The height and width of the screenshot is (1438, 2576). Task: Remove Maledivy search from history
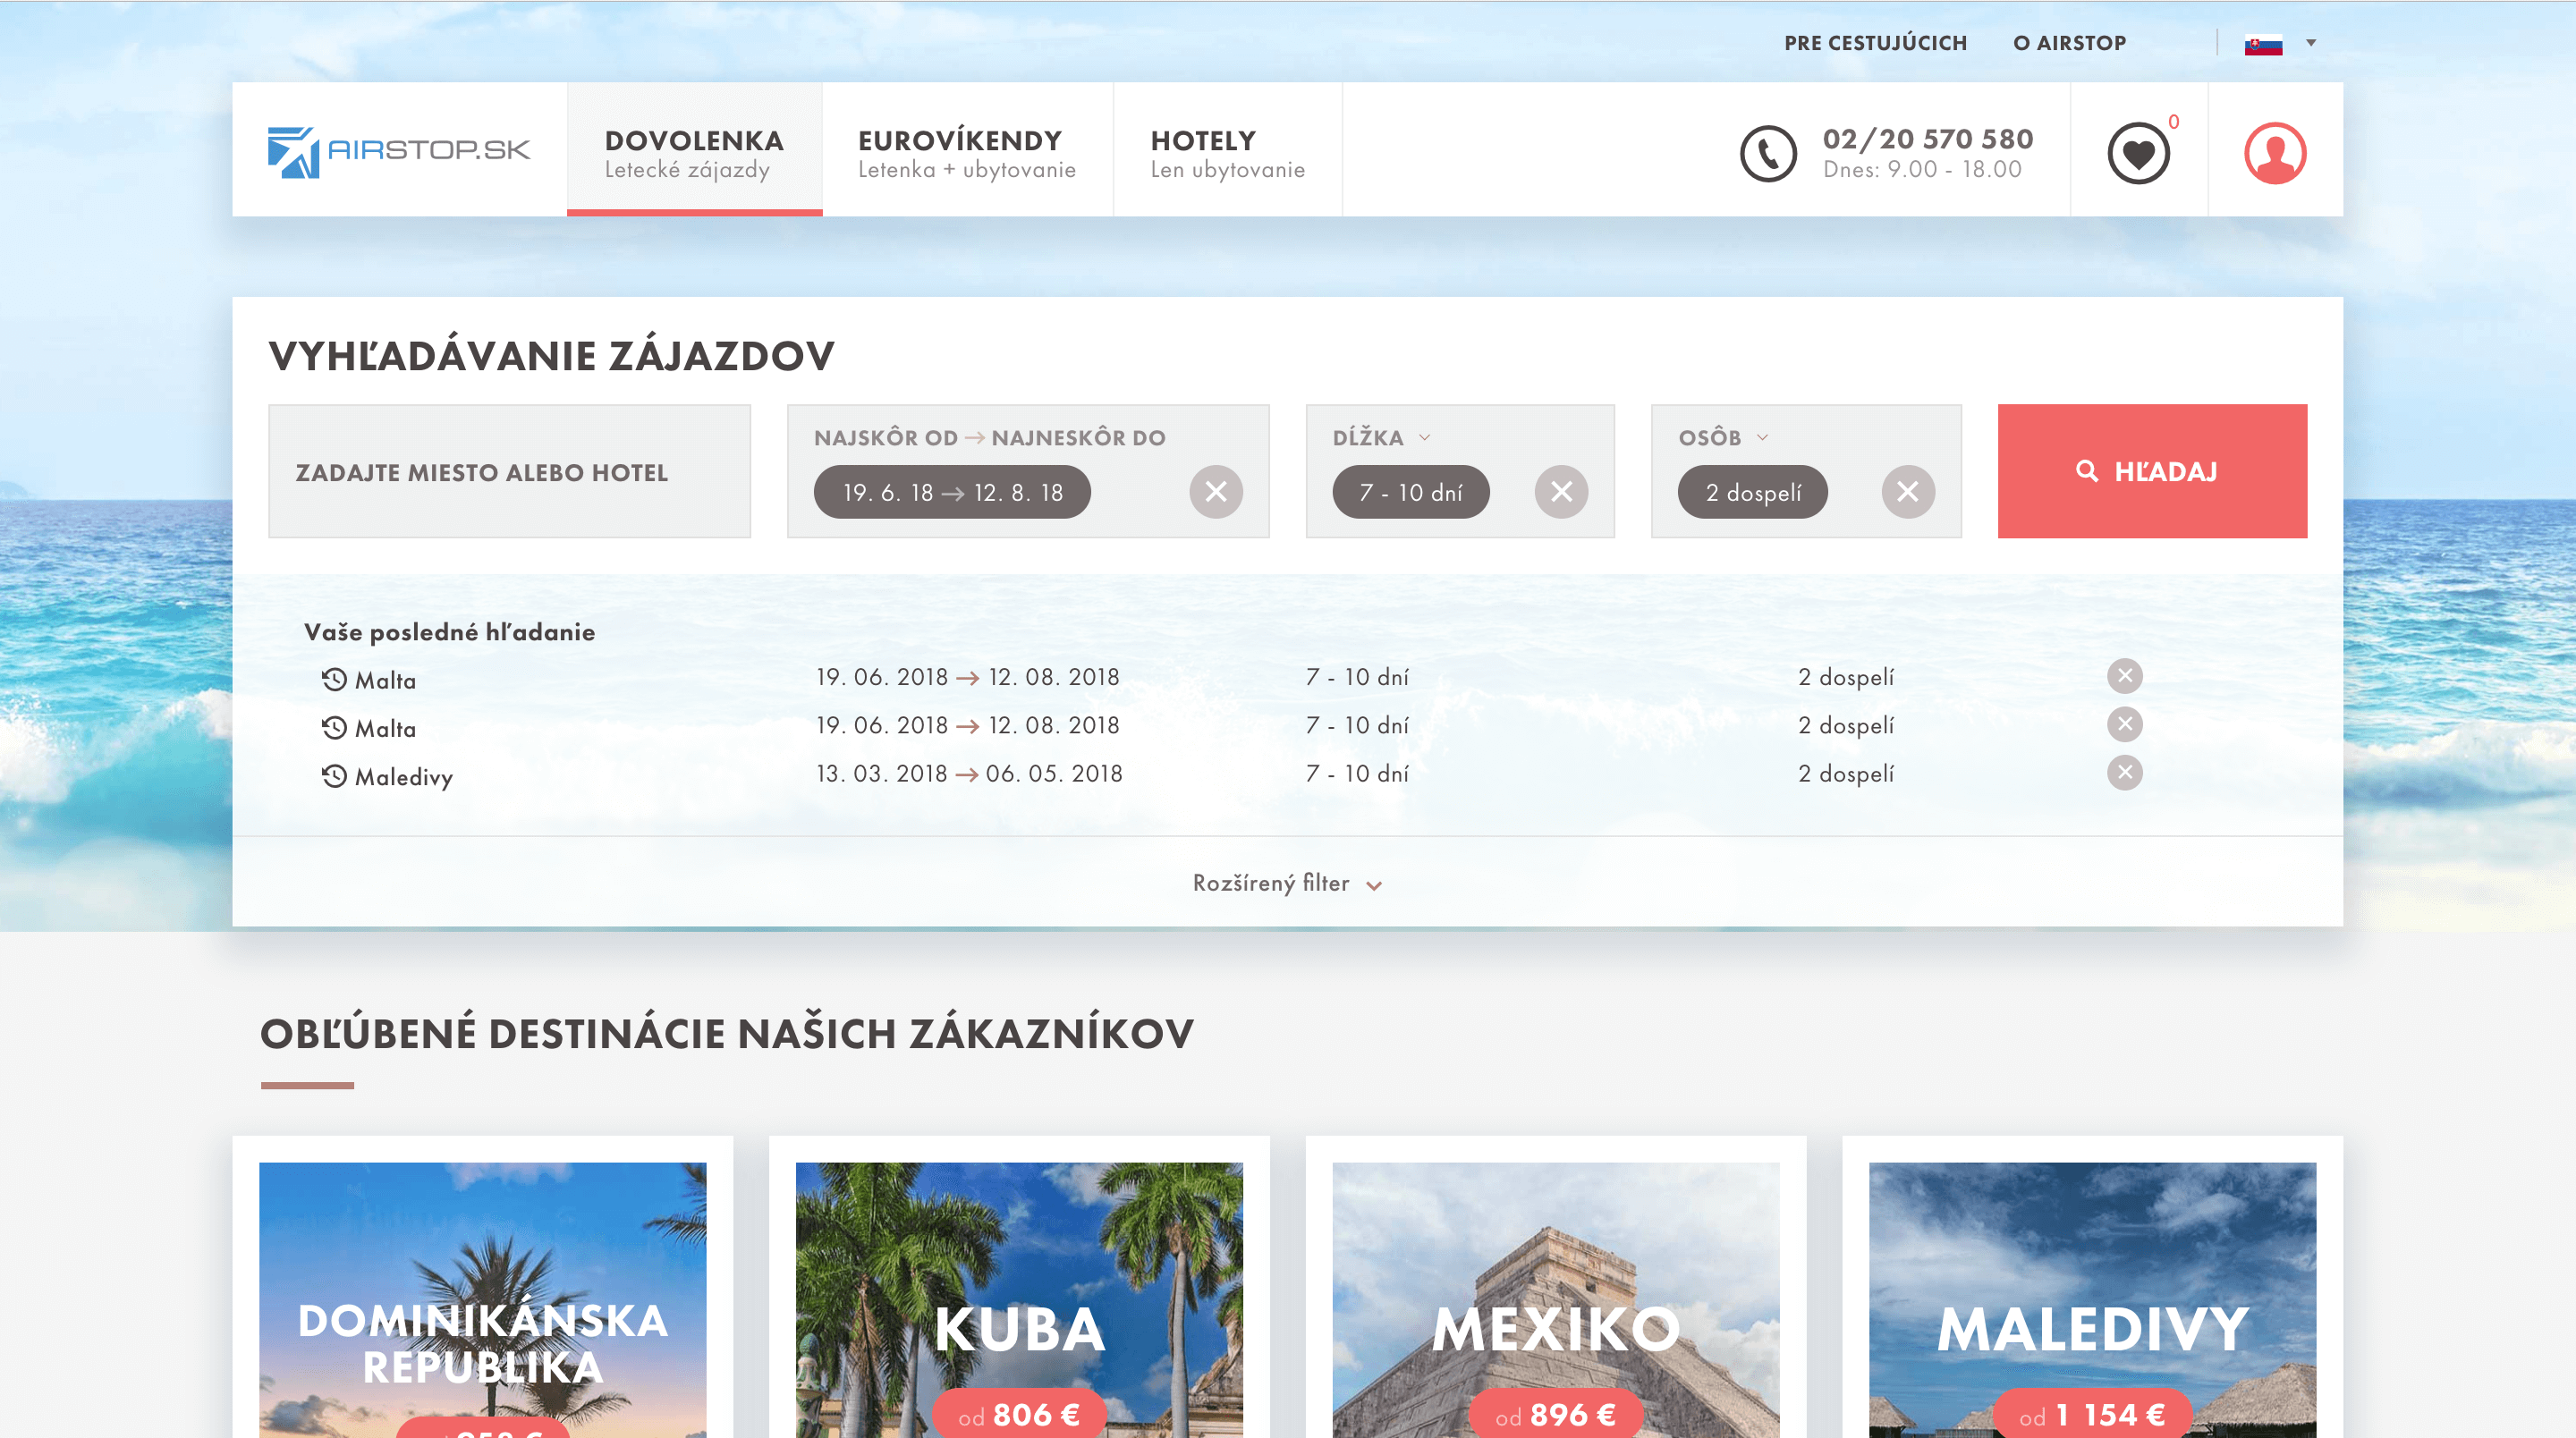(x=2124, y=773)
